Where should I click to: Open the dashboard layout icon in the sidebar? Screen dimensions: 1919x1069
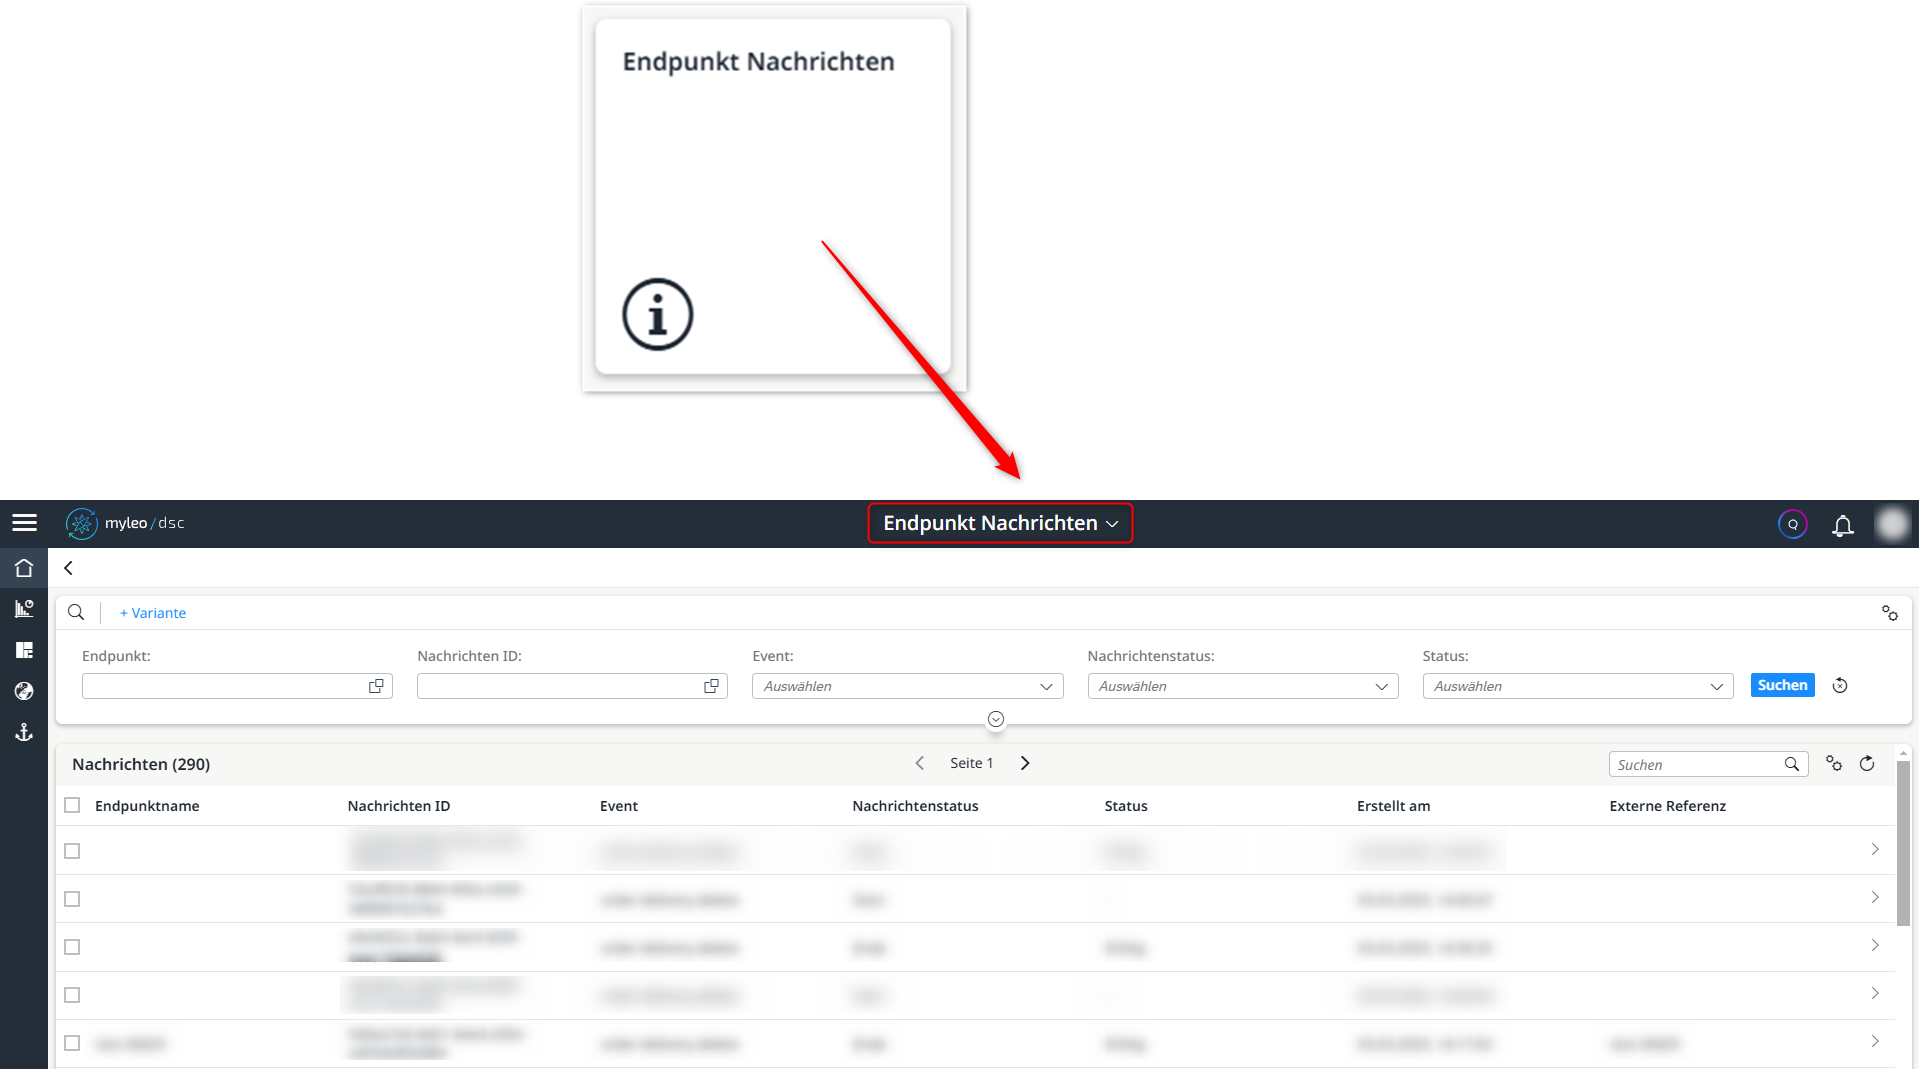point(23,650)
